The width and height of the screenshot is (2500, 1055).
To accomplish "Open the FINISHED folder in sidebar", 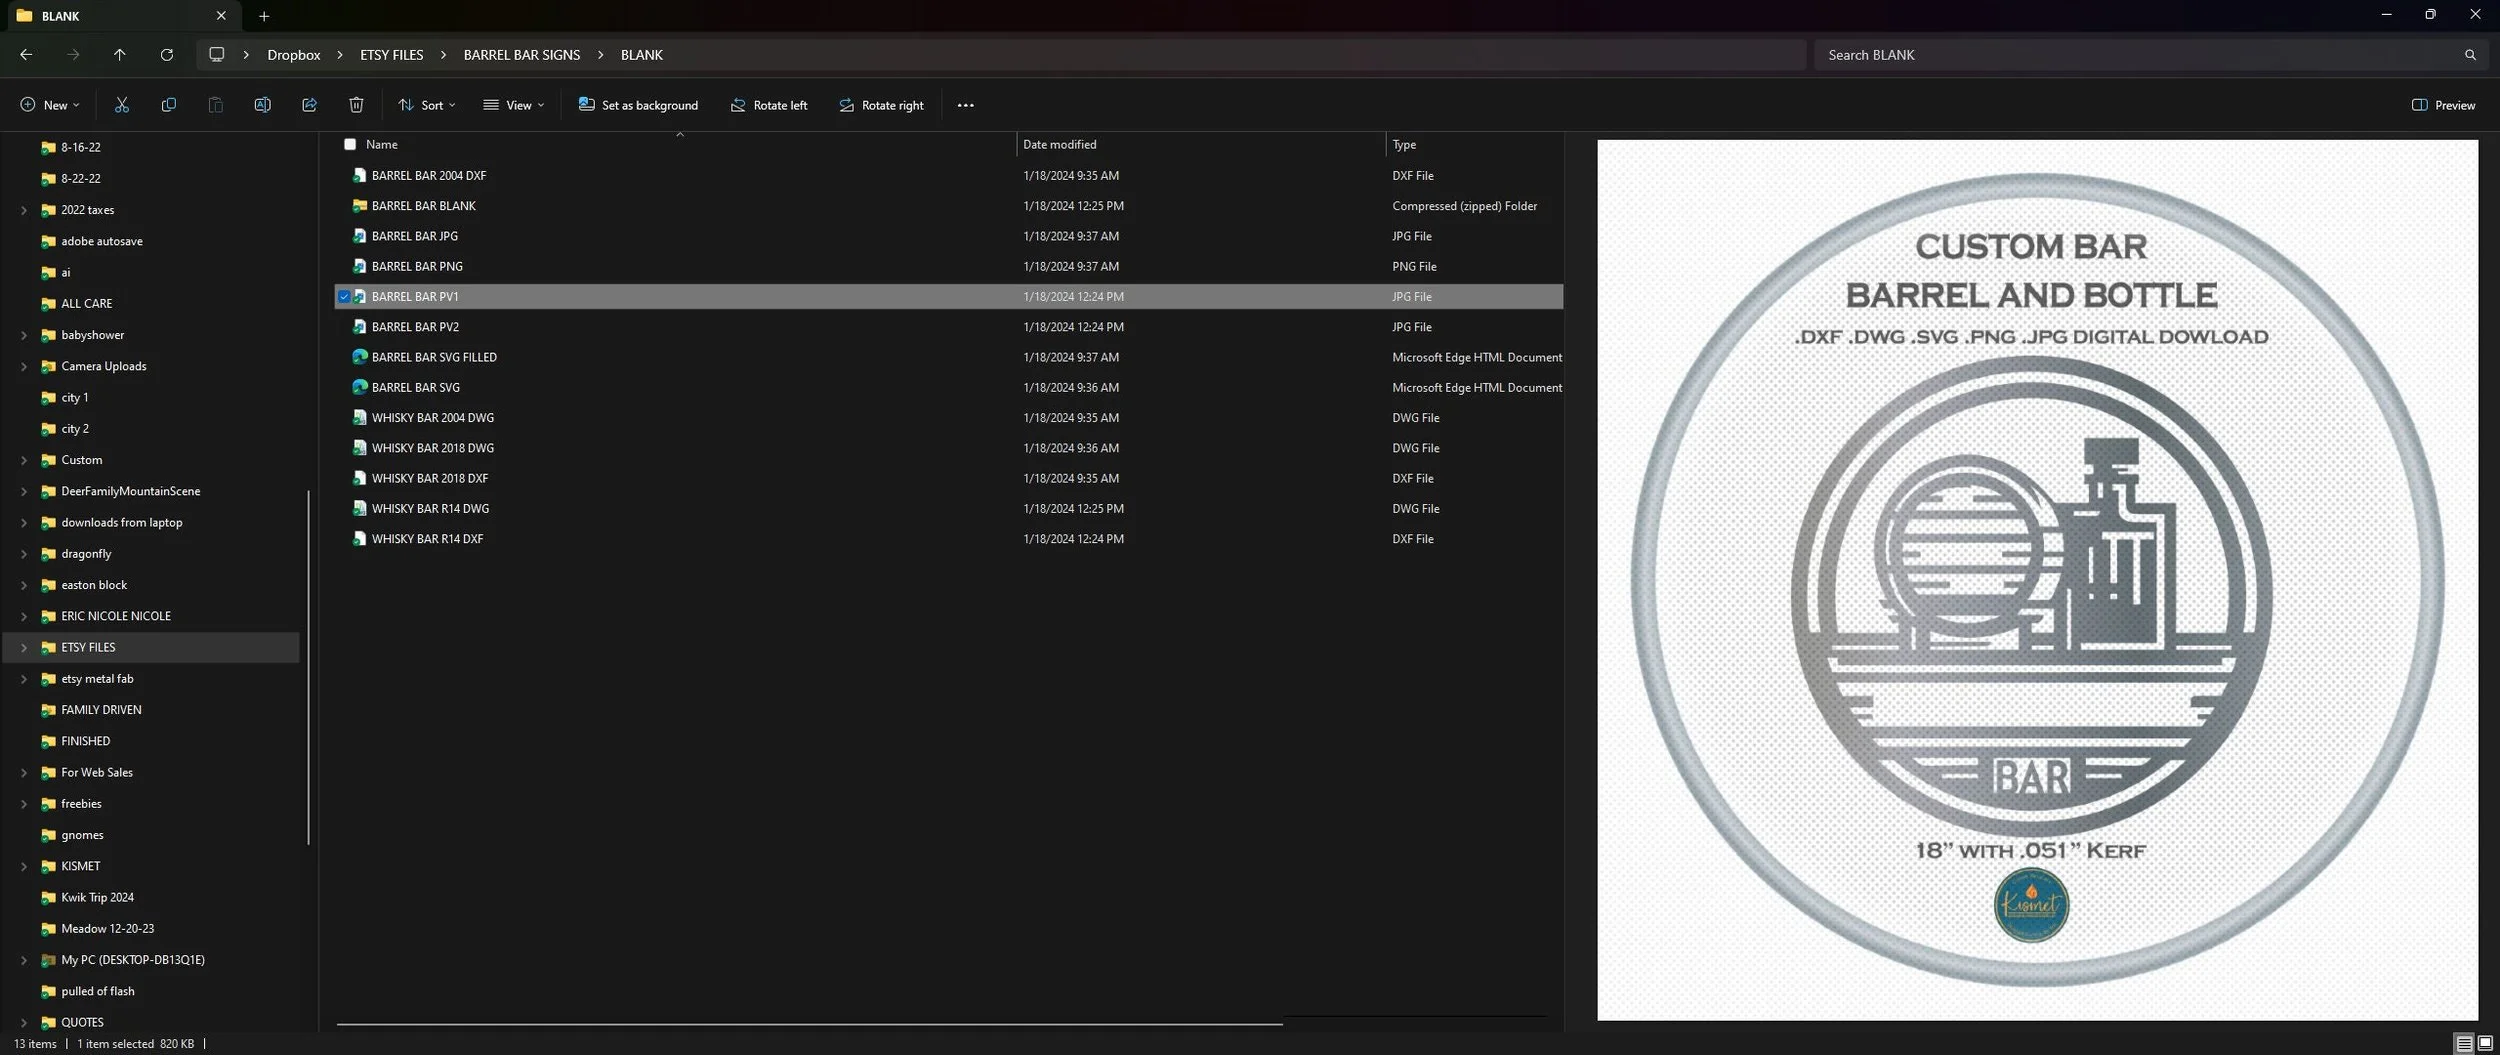I will (86, 741).
